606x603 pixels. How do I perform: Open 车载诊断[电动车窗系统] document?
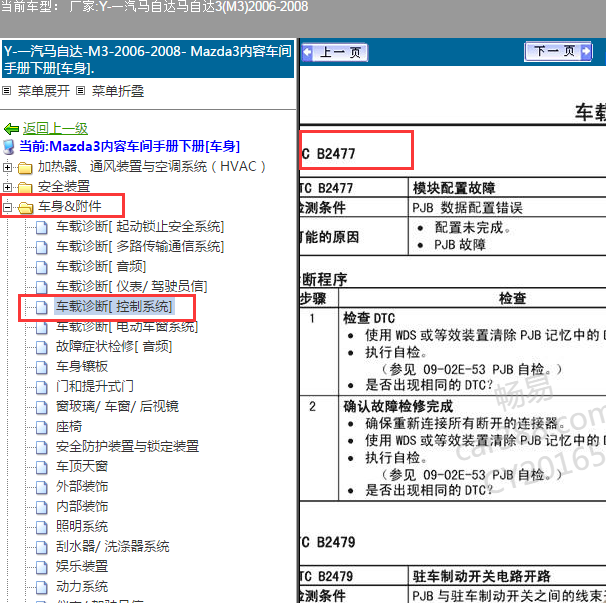pos(127,327)
